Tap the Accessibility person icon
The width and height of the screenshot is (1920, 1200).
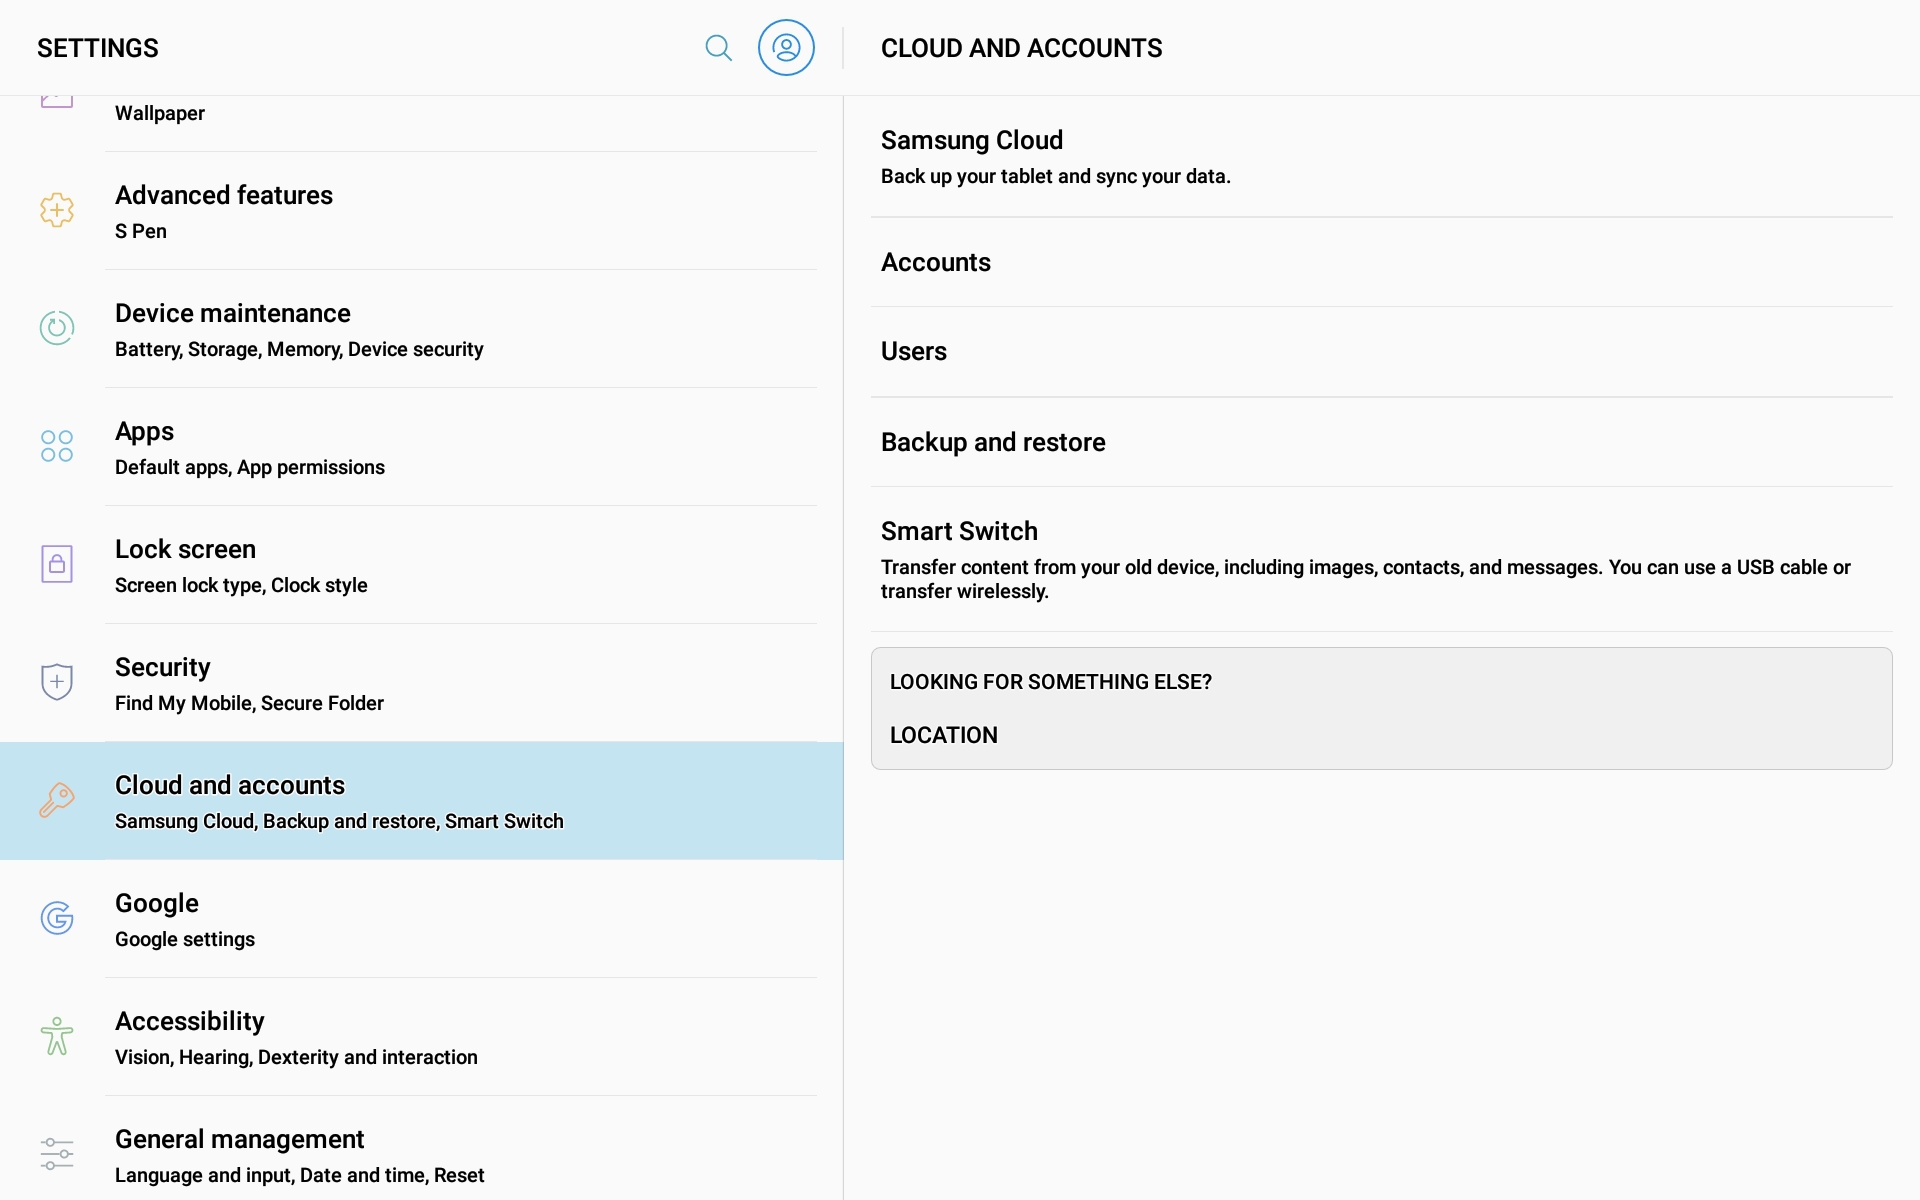click(x=57, y=1036)
